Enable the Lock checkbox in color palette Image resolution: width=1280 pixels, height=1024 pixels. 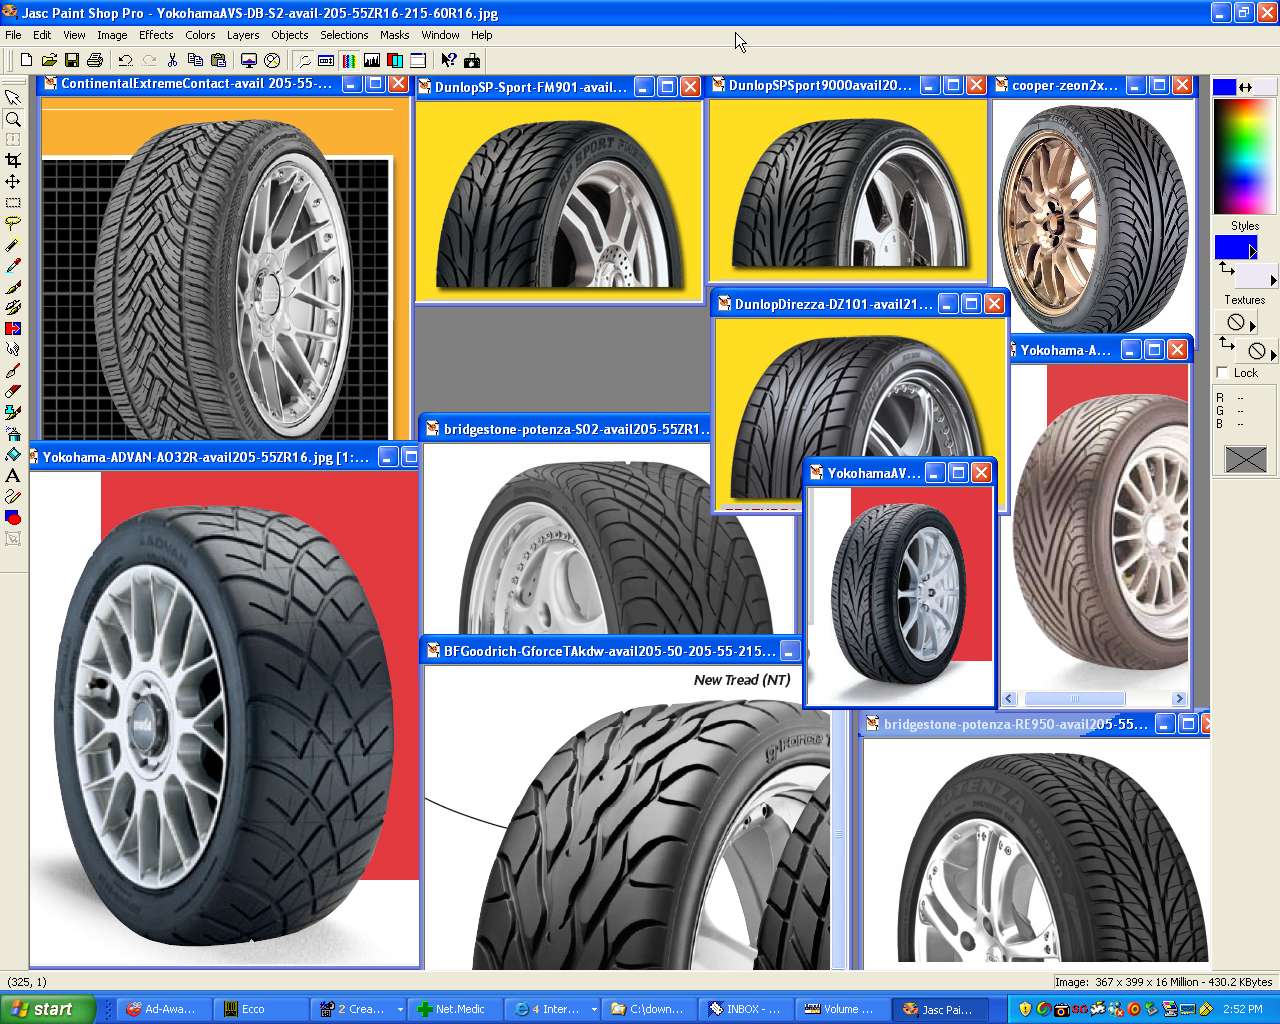point(1222,372)
